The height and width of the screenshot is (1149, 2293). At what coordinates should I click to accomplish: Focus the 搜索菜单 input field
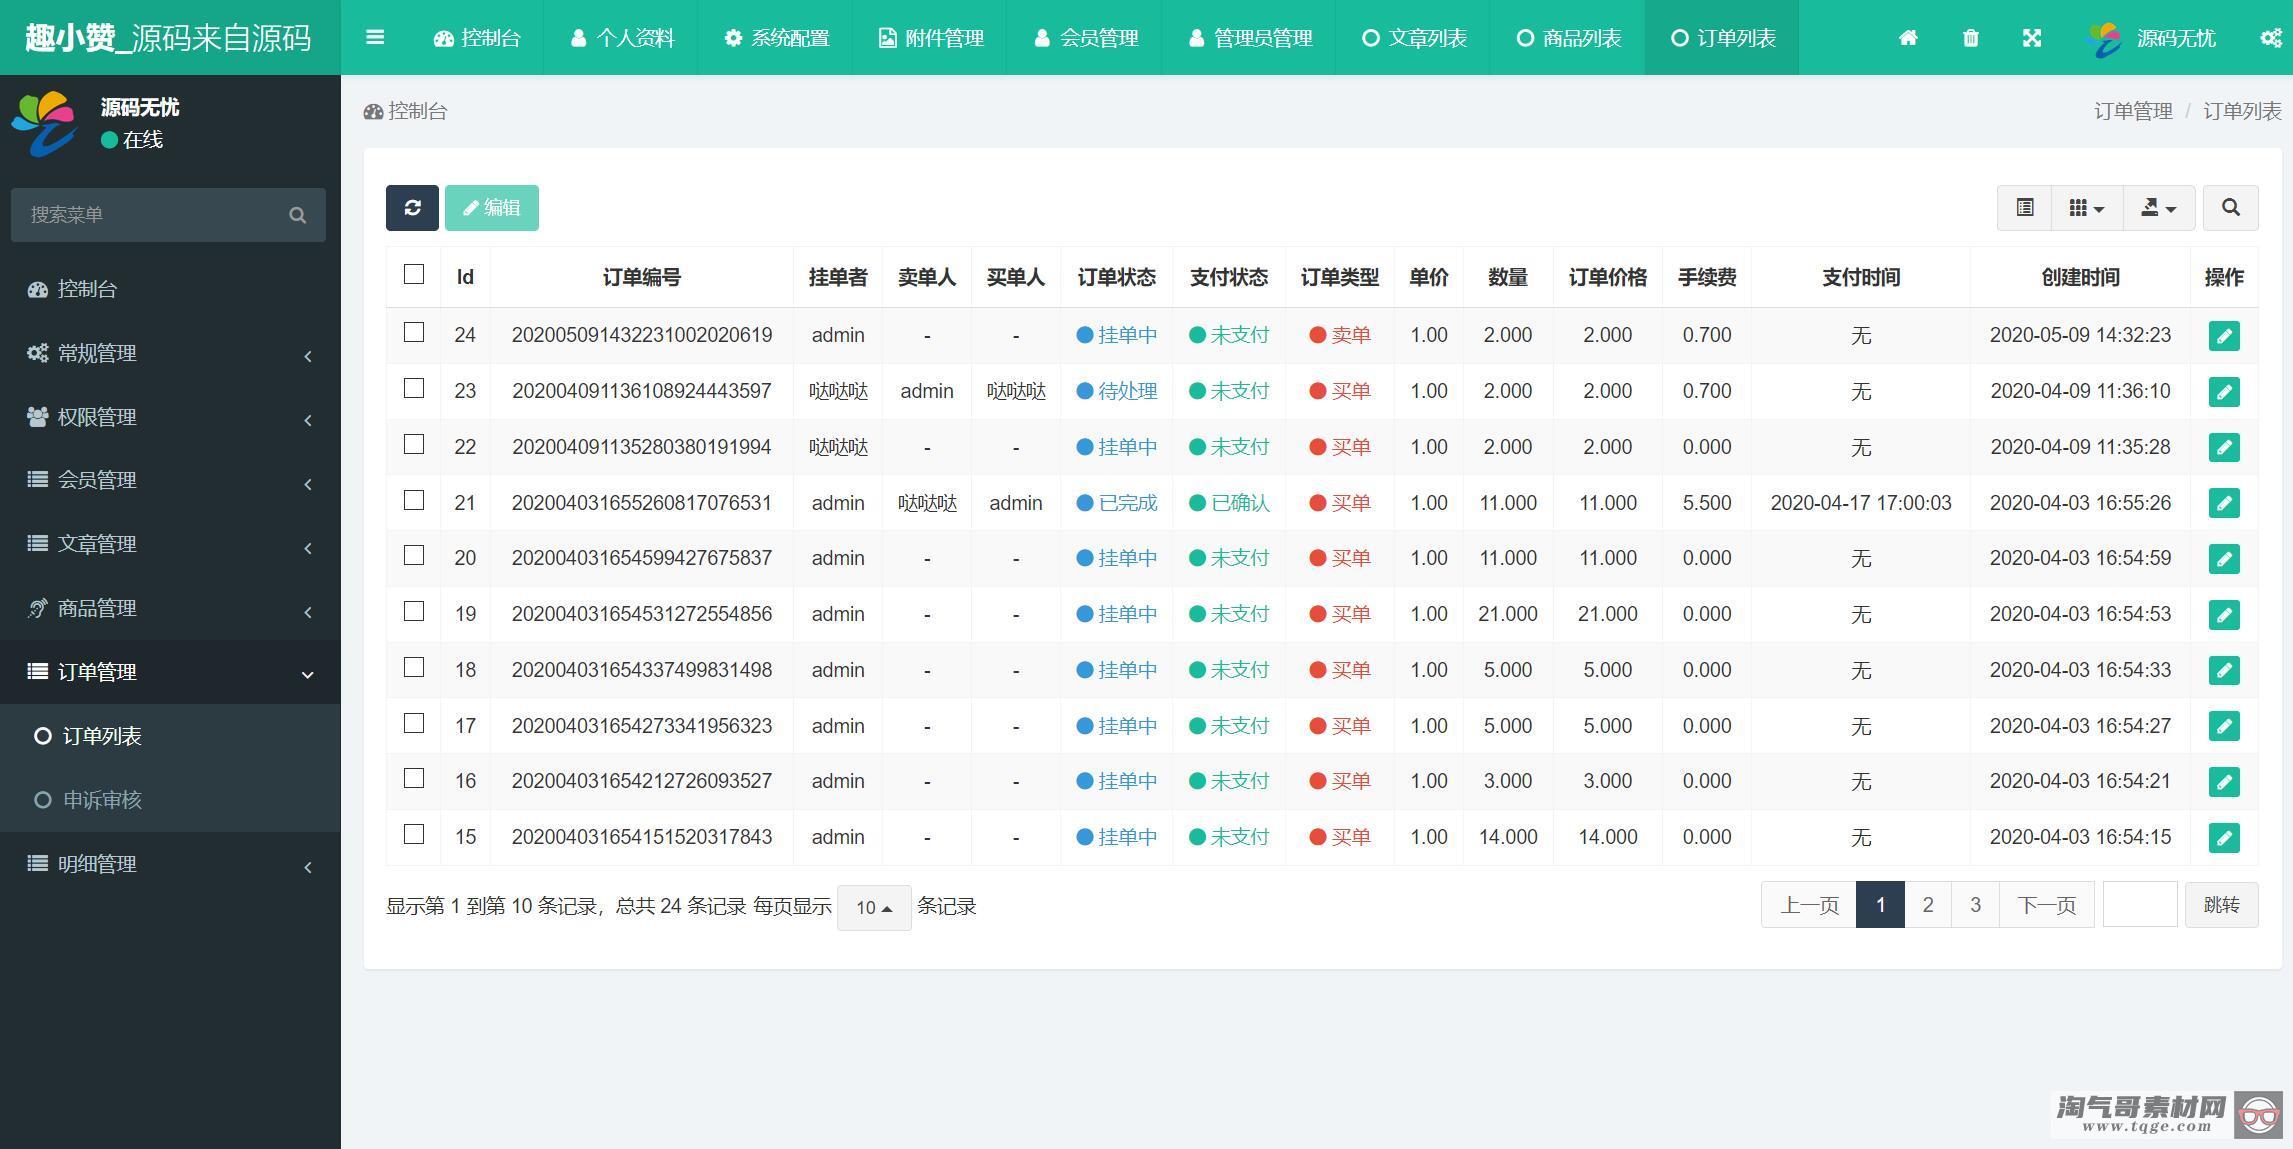(x=150, y=215)
